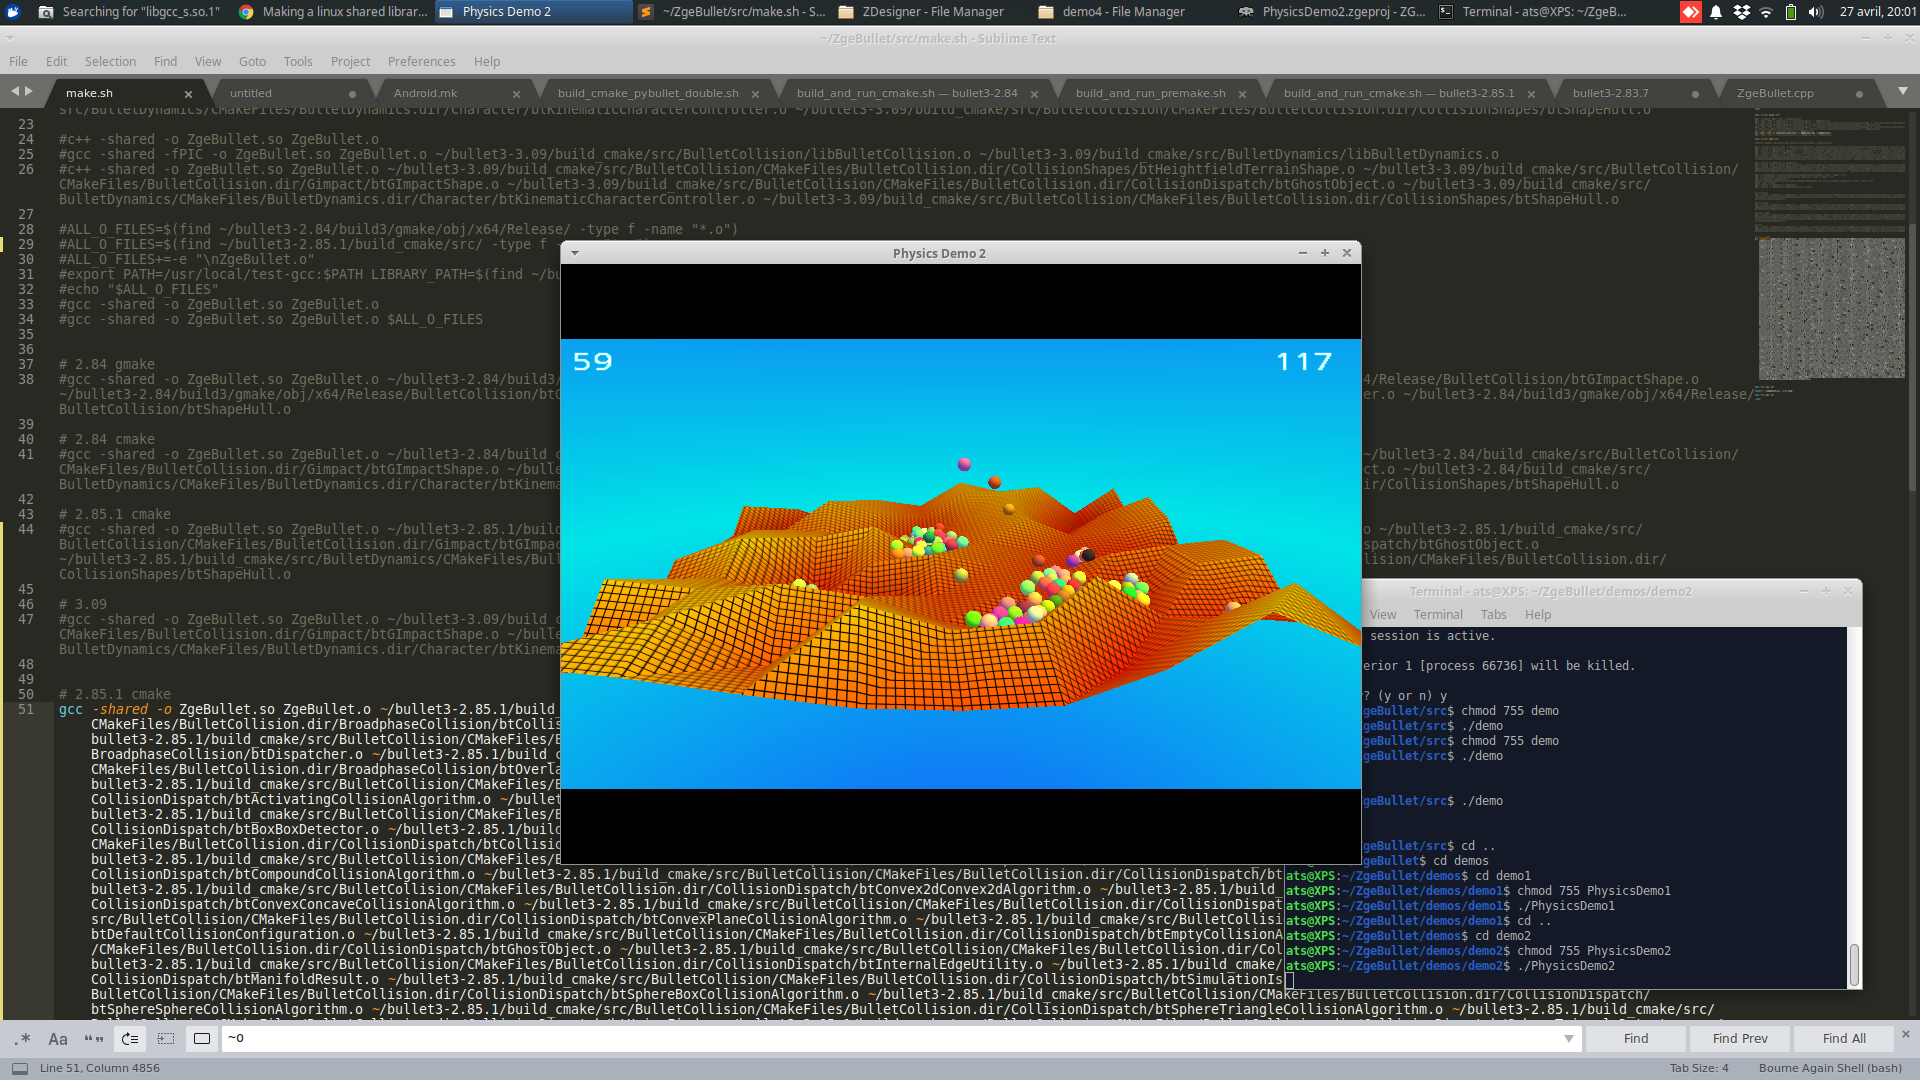1920x1080 pixels.
Task: Click the Find button
Action: coord(1636,1038)
